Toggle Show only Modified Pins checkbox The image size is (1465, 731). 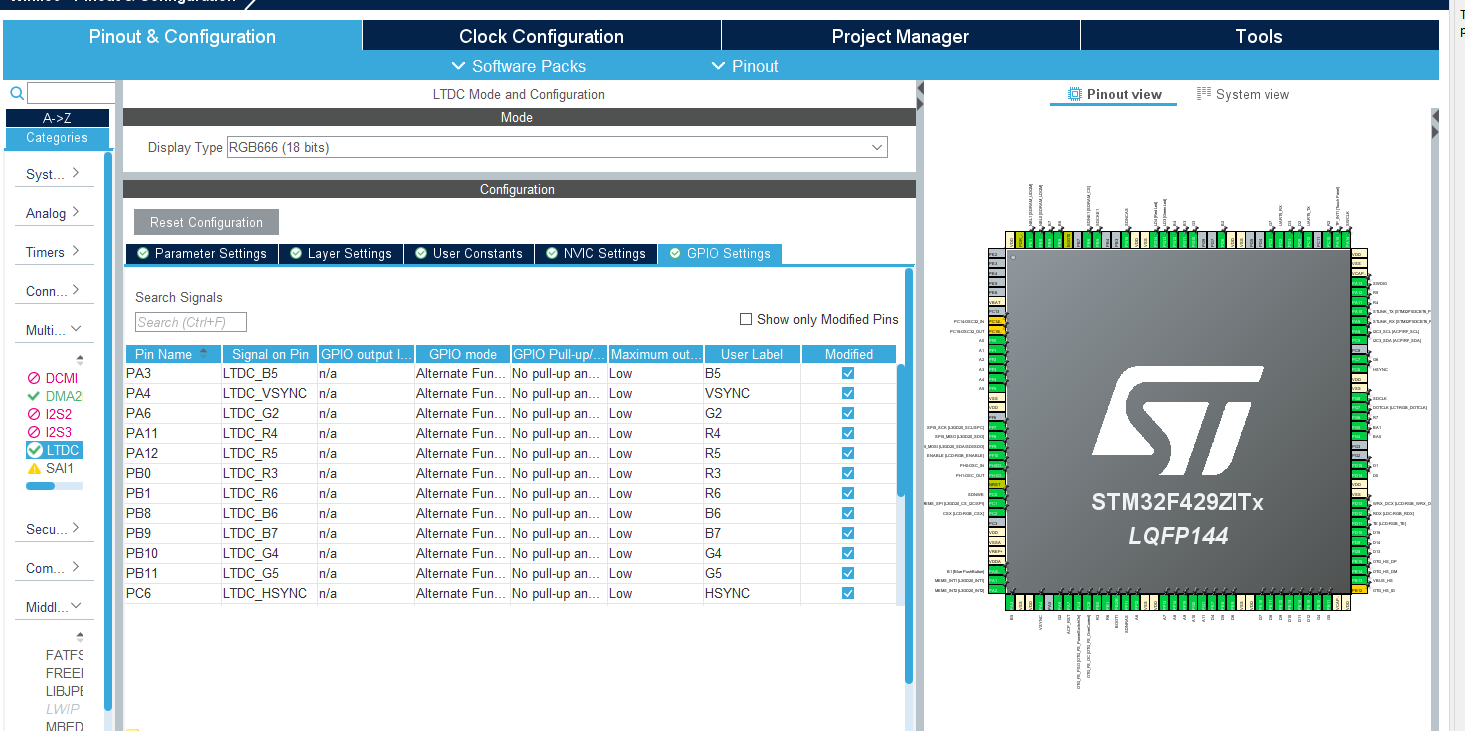[x=745, y=319]
